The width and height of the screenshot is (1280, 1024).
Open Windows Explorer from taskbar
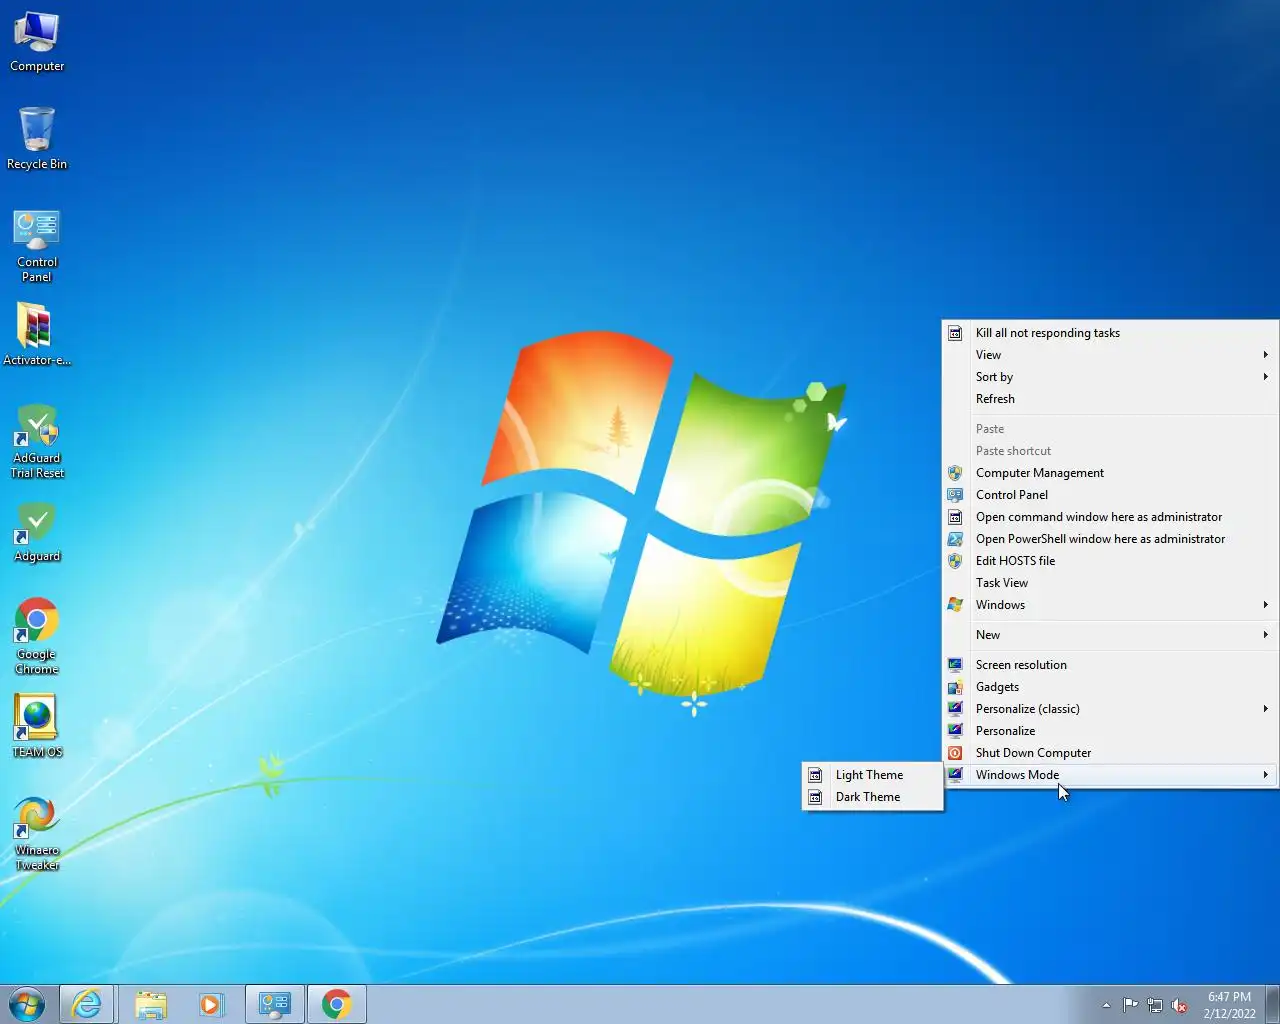(151, 1004)
